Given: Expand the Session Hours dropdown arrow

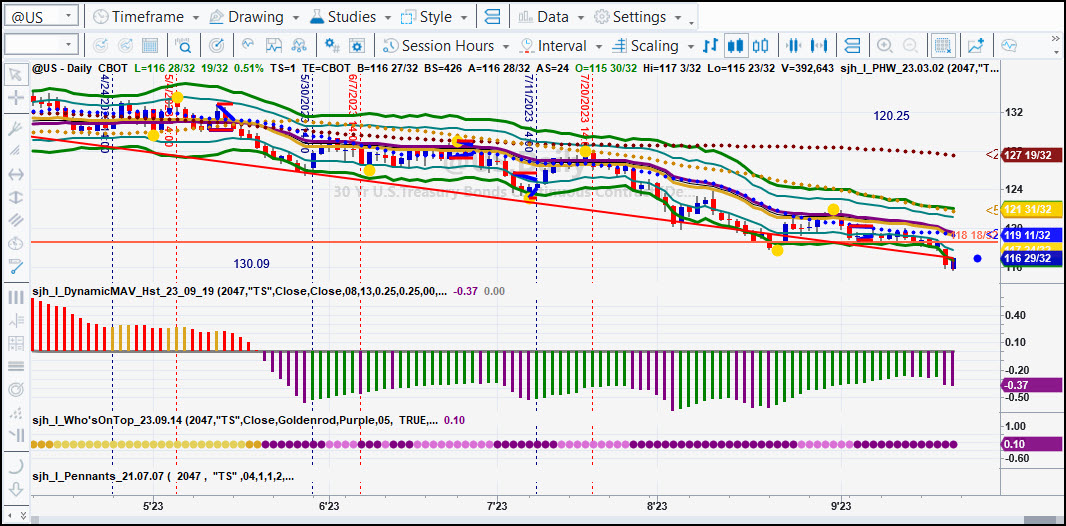Looking at the screenshot, I should point(505,46).
